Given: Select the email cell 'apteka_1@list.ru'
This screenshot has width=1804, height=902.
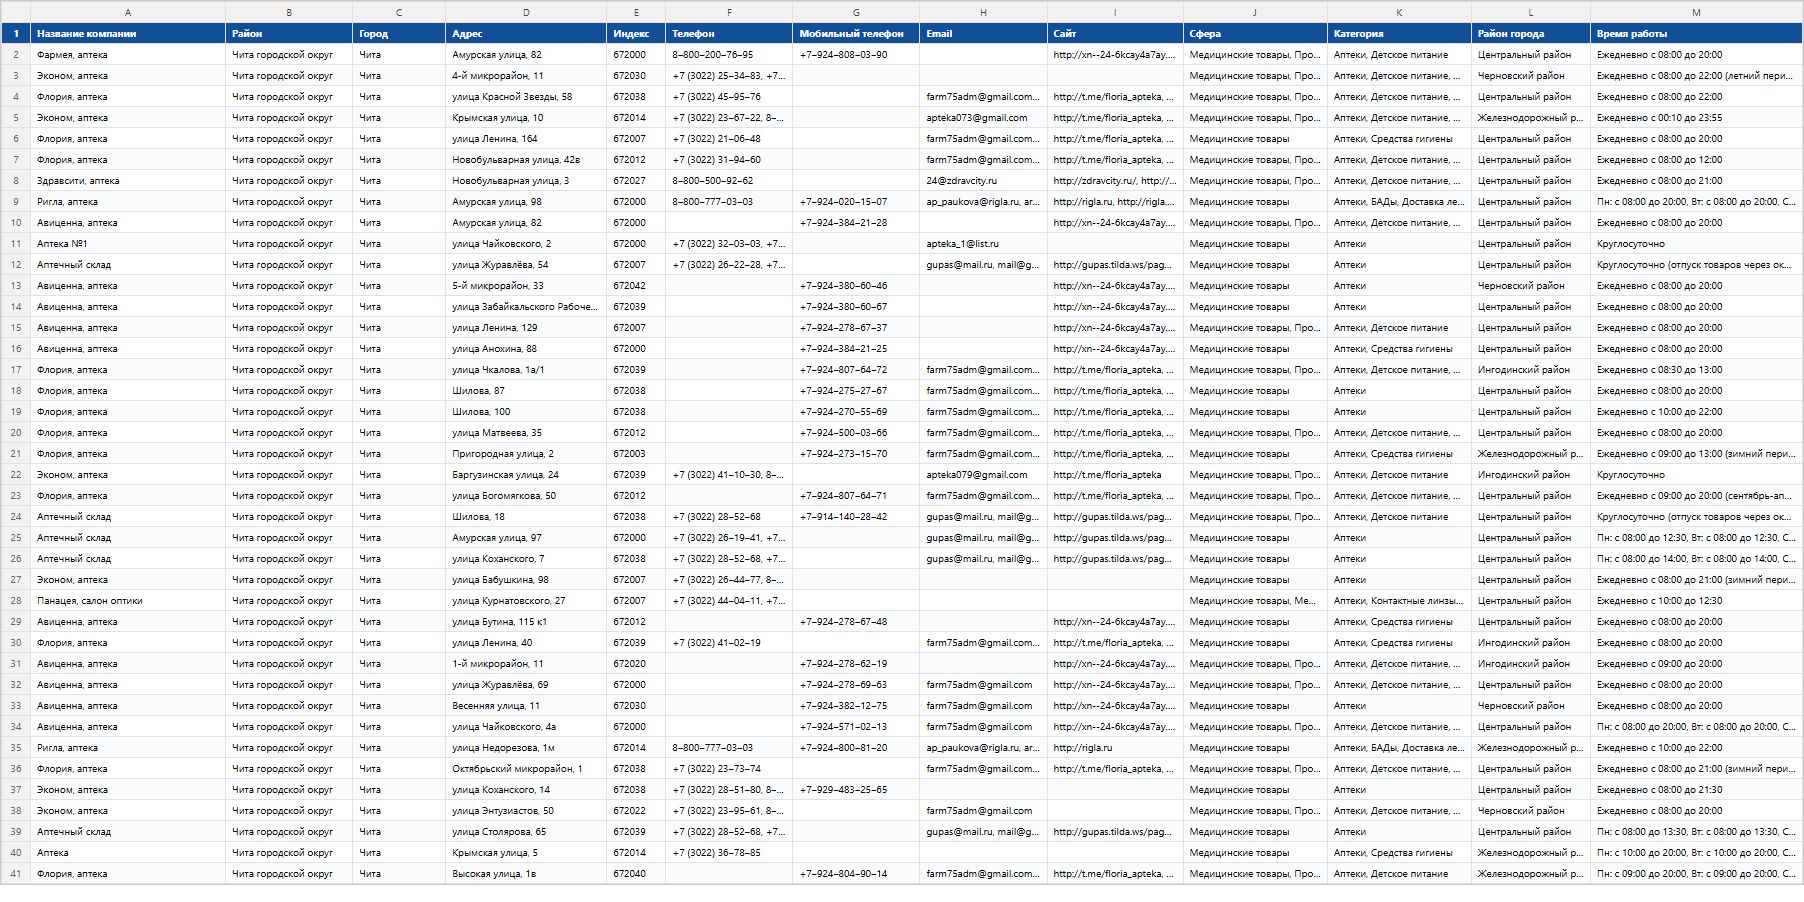Looking at the screenshot, I should [983, 244].
